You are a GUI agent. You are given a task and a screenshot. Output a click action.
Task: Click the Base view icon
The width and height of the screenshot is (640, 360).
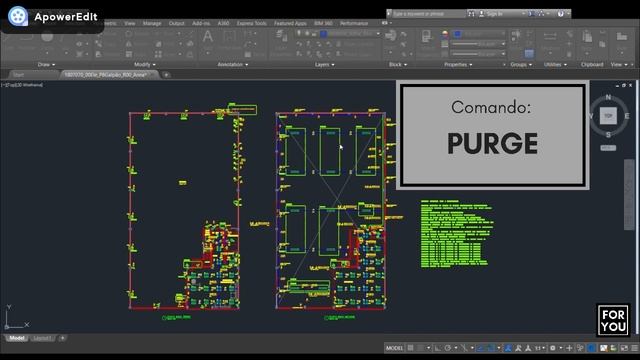coord(622,37)
